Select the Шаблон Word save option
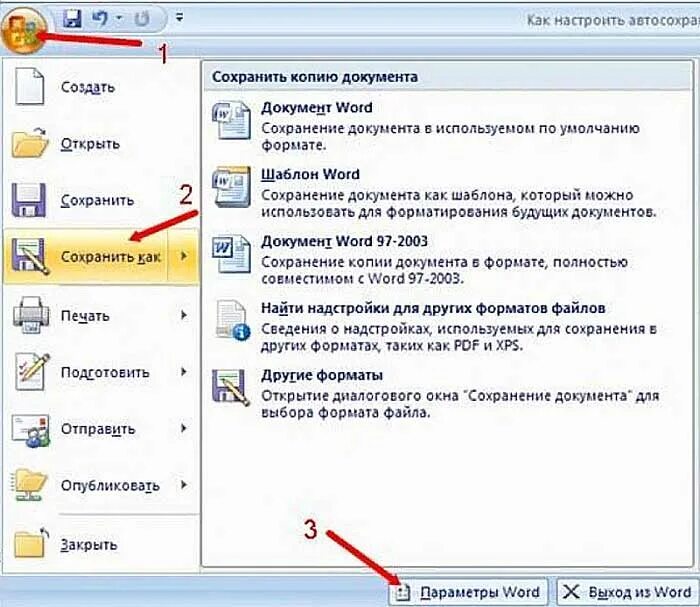The image size is (700, 607). click(446, 193)
